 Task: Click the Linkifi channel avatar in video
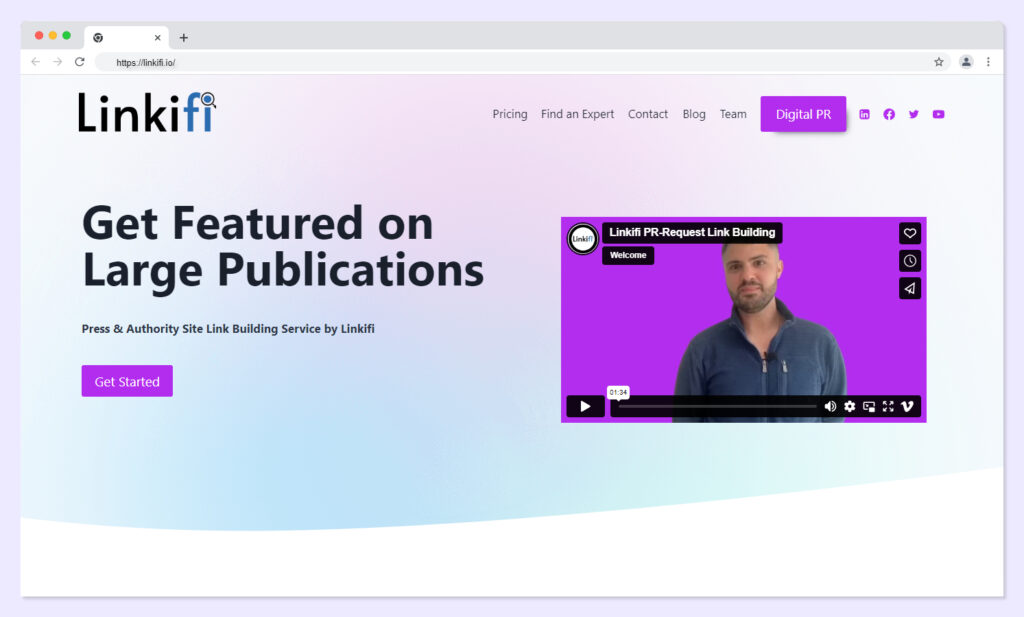(x=582, y=238)
